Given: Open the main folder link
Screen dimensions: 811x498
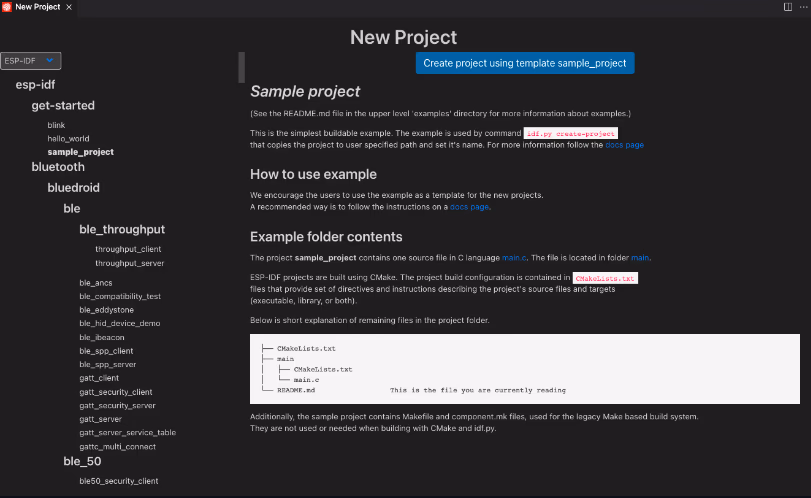Looking at the screenshot, I should tap(640, 258).
